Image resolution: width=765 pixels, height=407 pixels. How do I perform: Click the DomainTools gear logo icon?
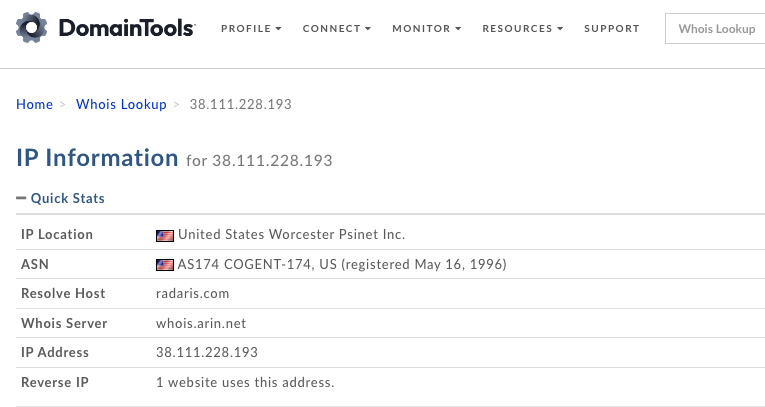tap(32, 28)
